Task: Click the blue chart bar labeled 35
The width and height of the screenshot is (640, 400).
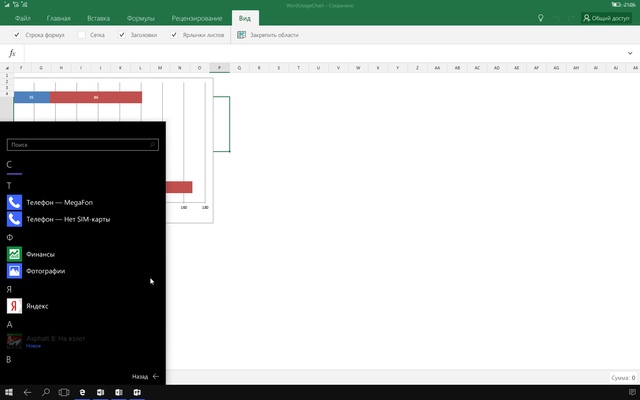Action: coord(32,97)
